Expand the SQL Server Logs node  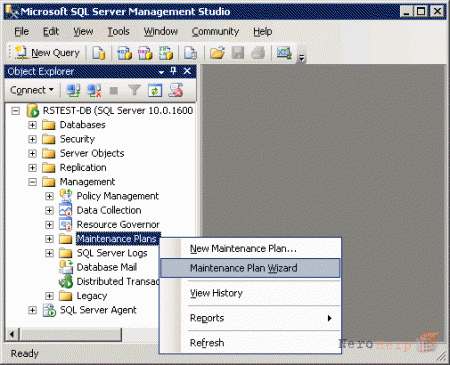(49, 253)
